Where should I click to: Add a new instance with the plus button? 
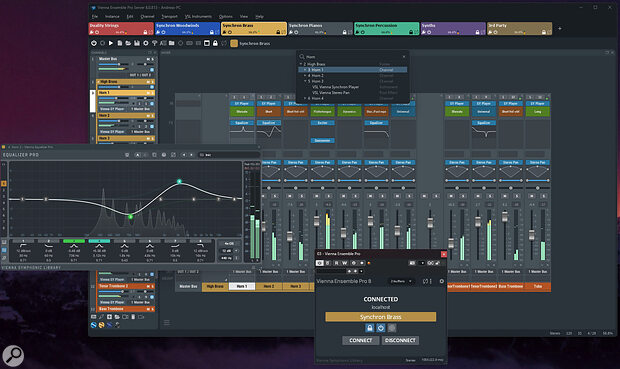coord(560,28)
